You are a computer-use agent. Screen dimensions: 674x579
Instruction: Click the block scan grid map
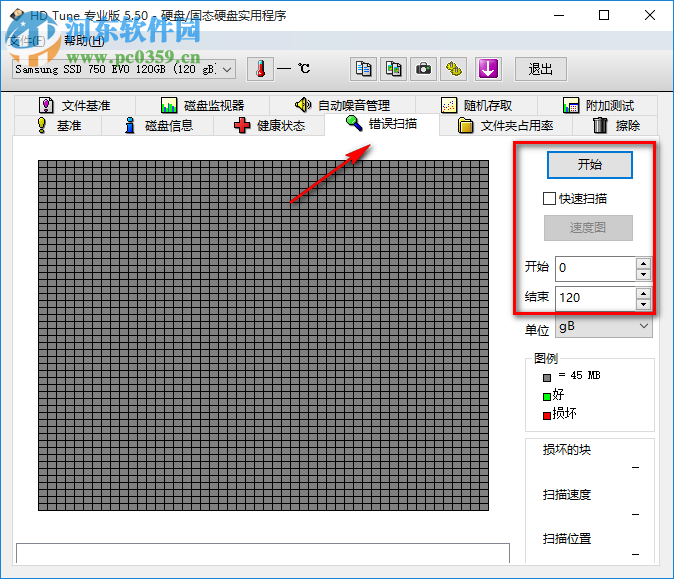coord(263,335)
